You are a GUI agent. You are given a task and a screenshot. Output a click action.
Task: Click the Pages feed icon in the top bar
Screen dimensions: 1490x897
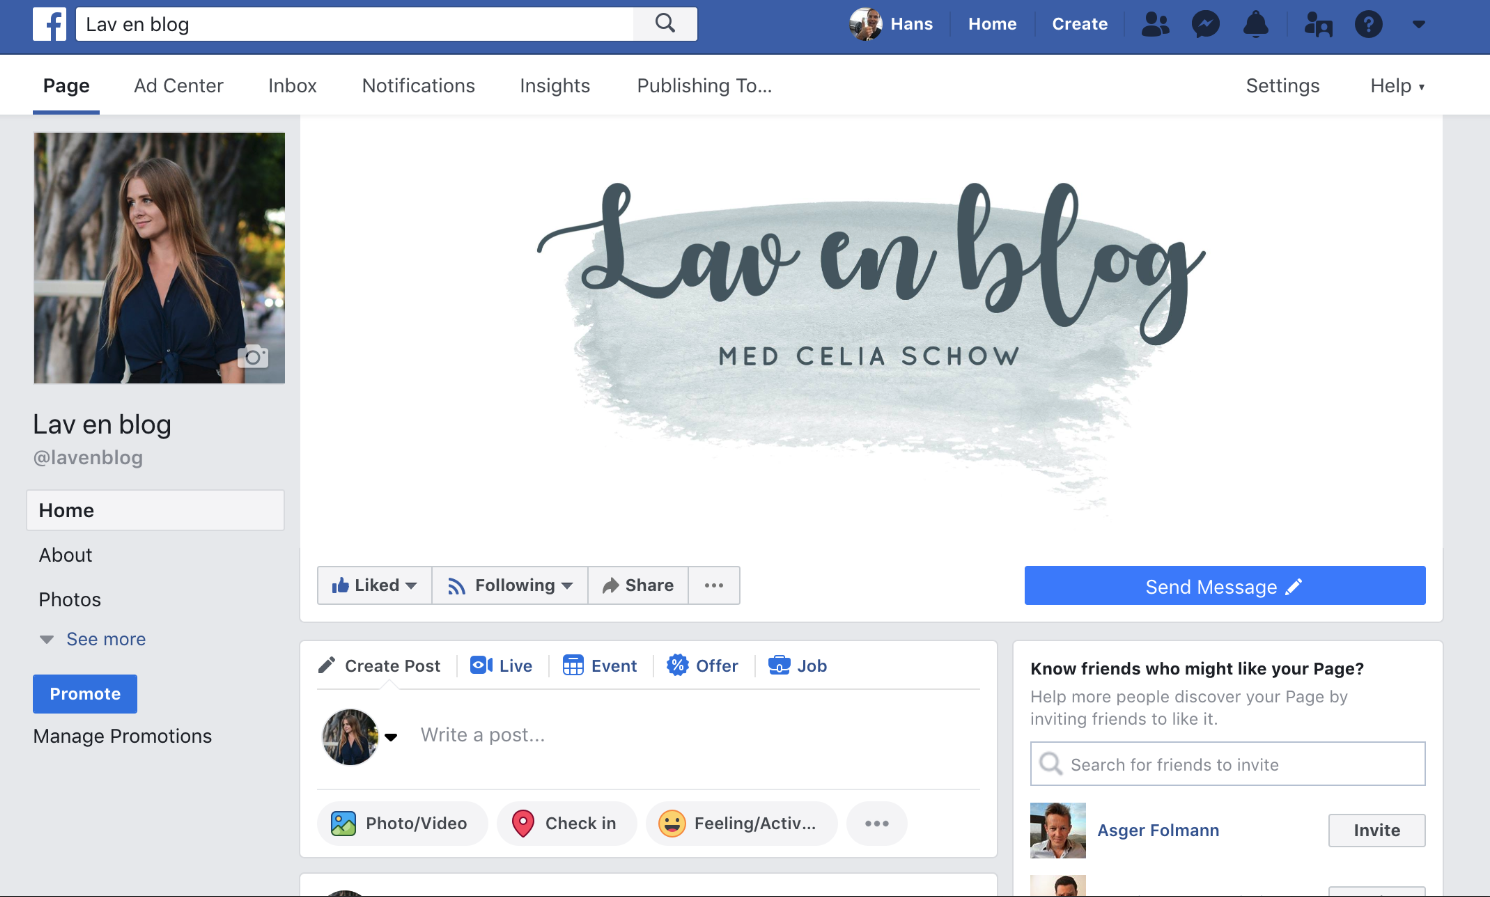pos(1318,24)
